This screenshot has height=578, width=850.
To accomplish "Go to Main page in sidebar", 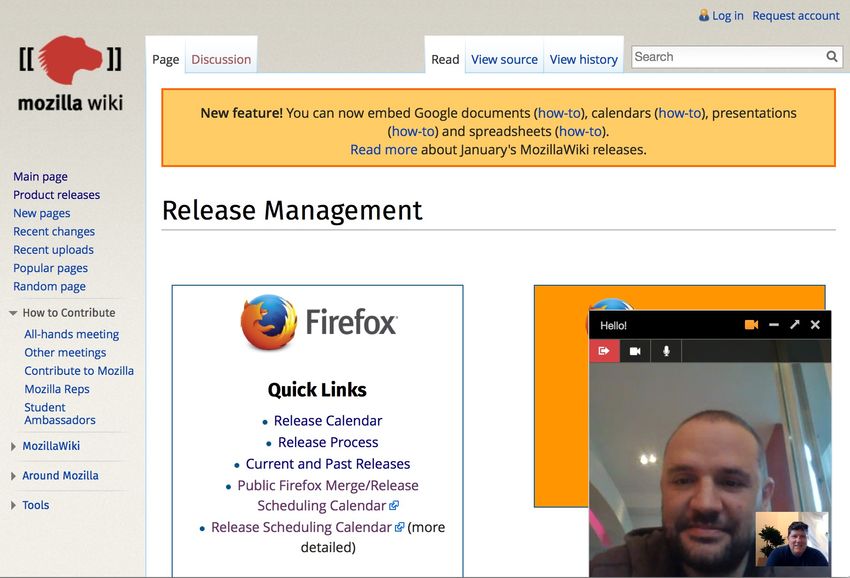I will pos(41,177).
